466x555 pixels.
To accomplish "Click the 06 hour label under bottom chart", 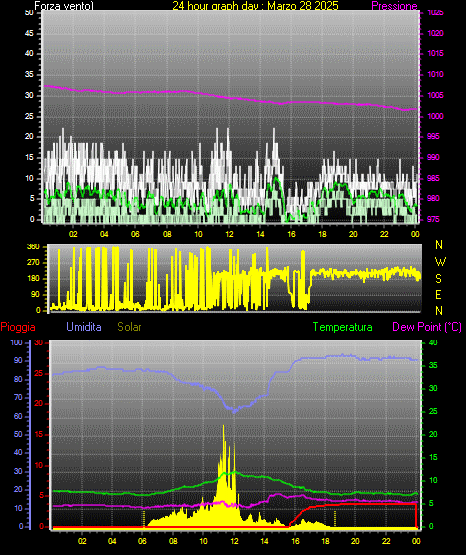I will coord(142,541).
